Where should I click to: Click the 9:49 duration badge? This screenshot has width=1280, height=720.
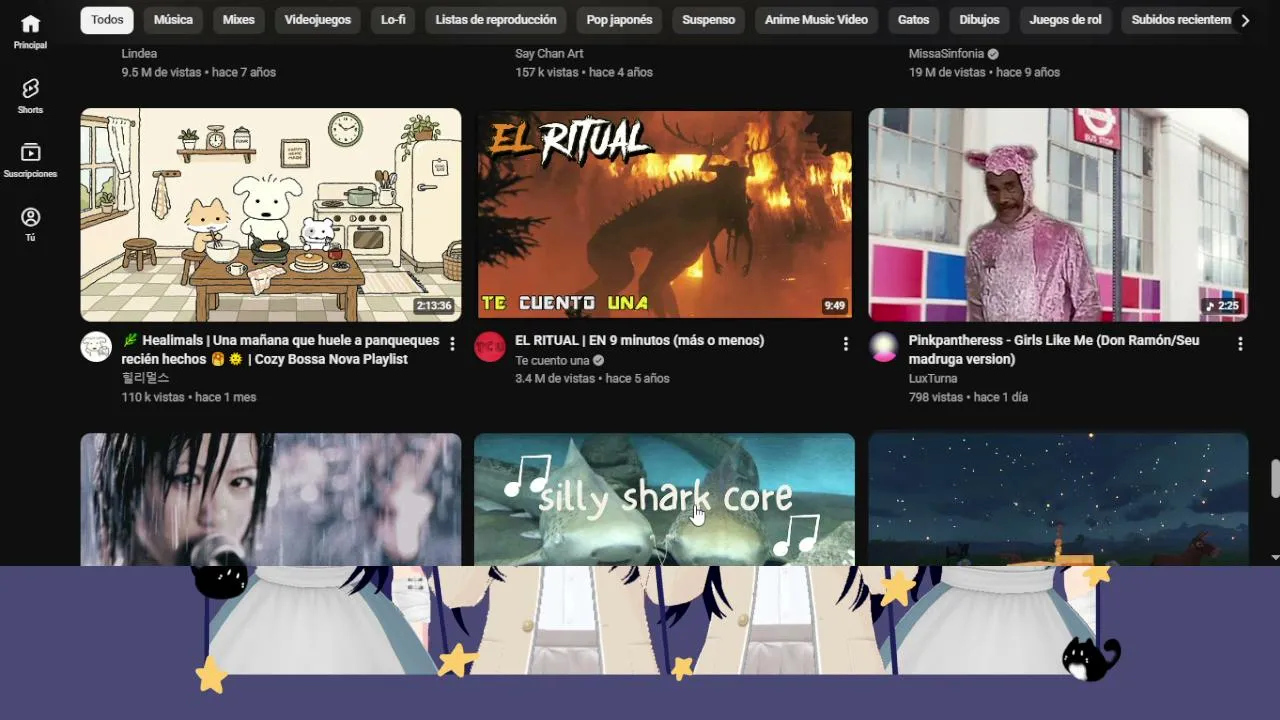click(x=835, y=306)
